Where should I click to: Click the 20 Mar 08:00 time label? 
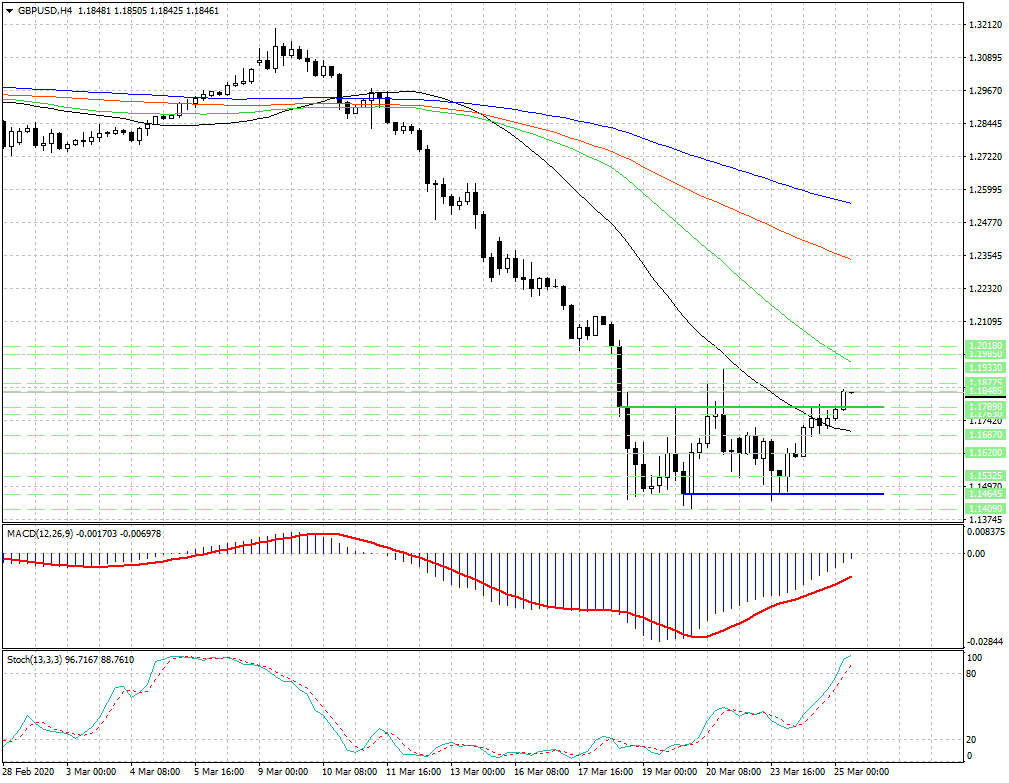[x=734, y=771]
